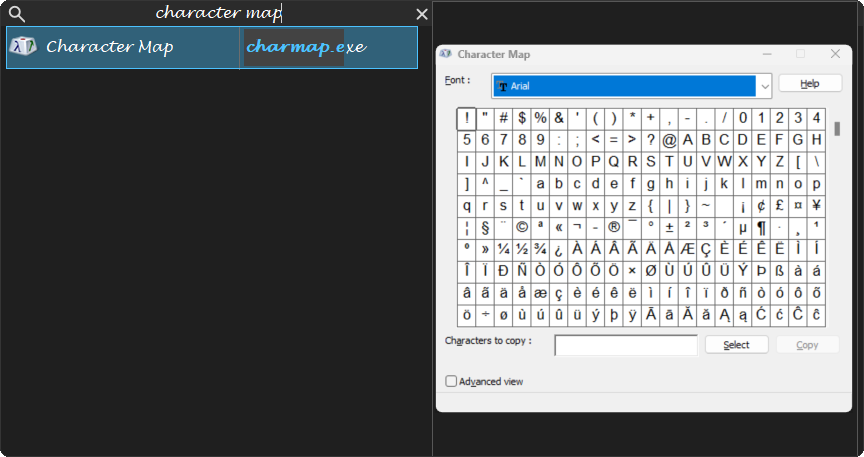Select the backslash character
Screen dimensions: 864x457
click(817, 162)
